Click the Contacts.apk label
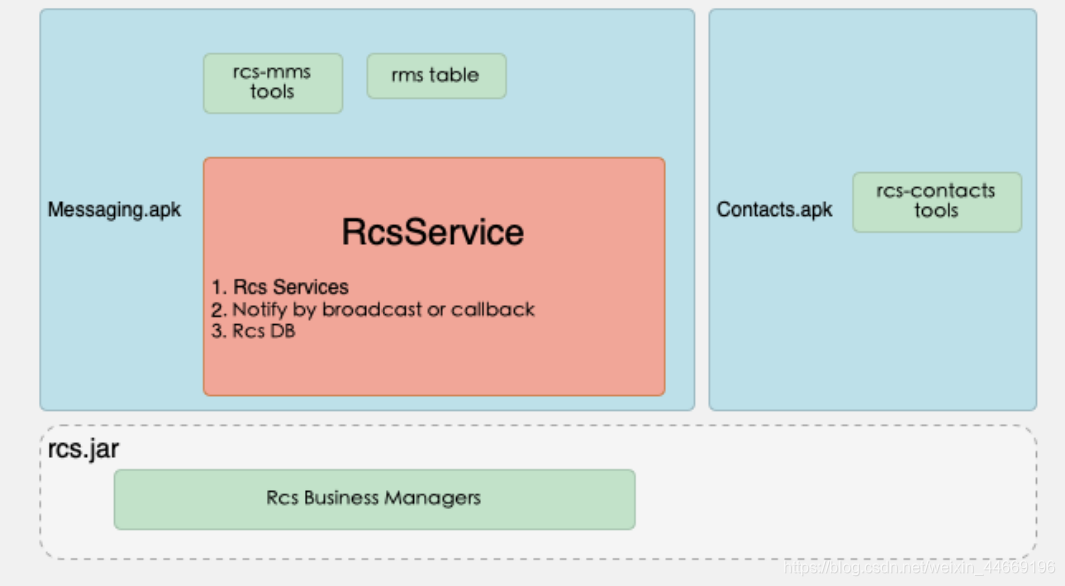 click(774, 209)
